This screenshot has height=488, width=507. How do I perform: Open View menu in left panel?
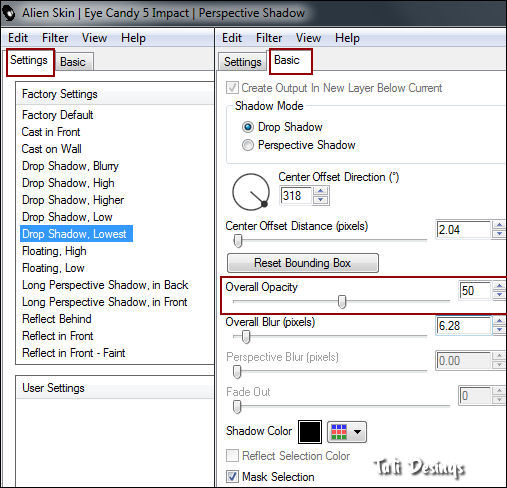click(95, 38)
